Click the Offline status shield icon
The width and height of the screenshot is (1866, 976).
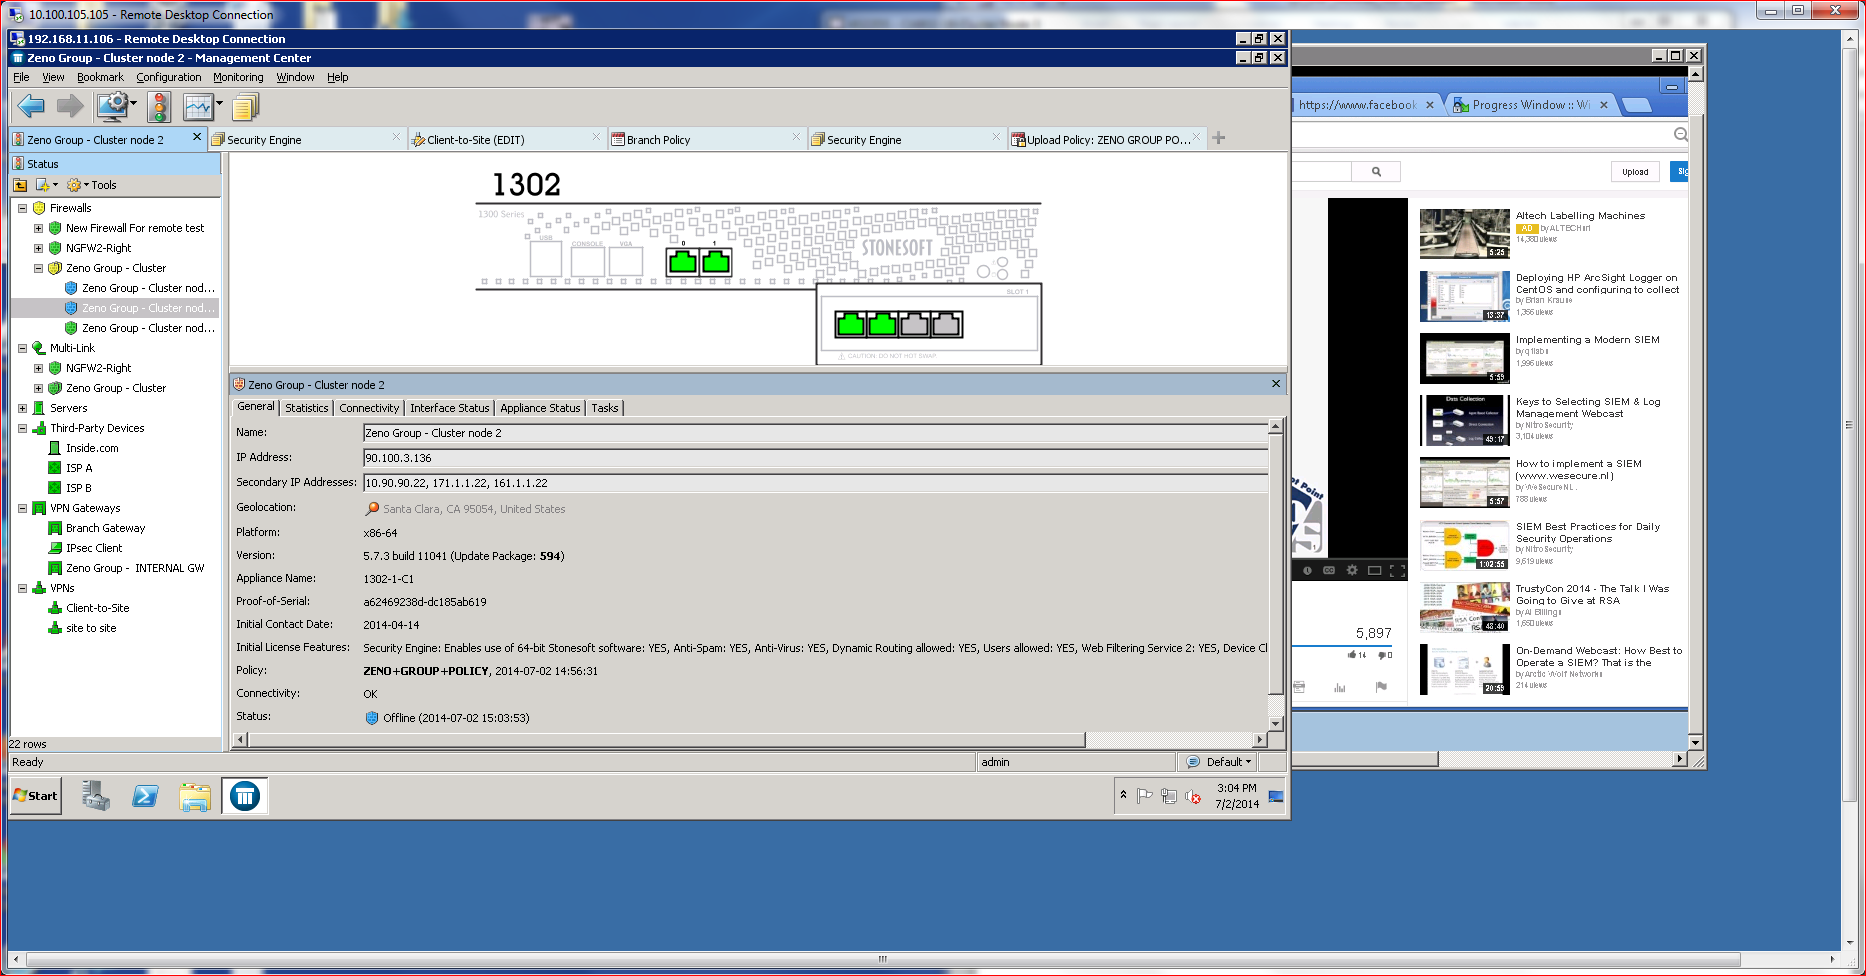coord(372,718)
